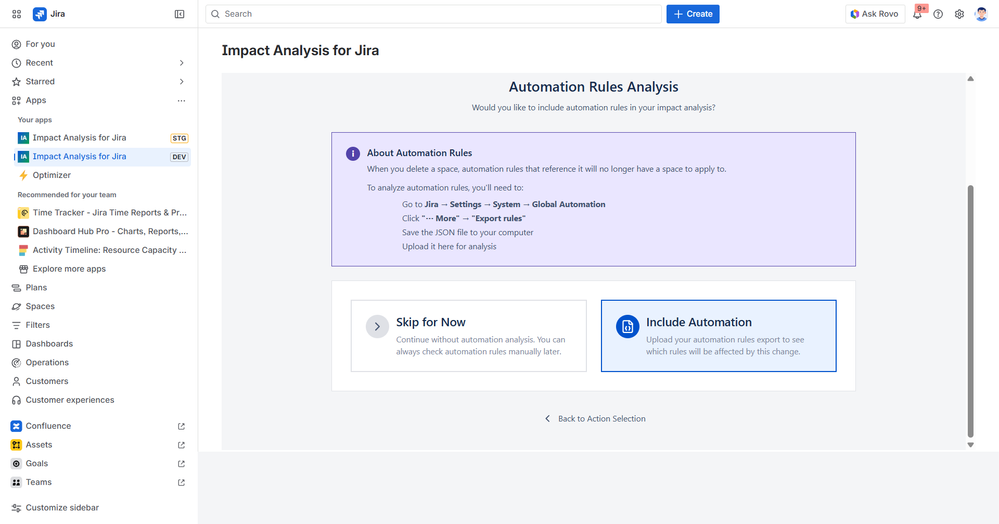The height and width of the screenshot is (524, 999).
Task: Open the Apps more options ellipsis
Action: click(x=182, y=101)
